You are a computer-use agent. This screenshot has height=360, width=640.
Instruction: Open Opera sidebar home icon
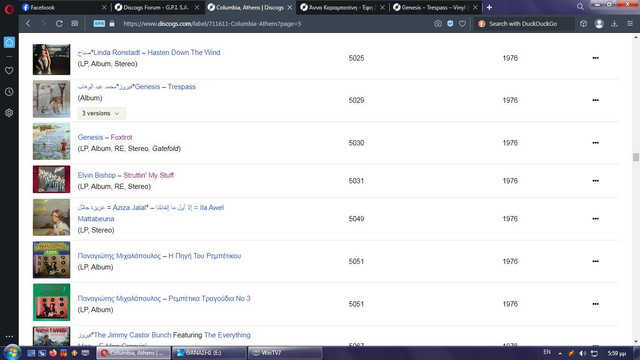(9, 42)
